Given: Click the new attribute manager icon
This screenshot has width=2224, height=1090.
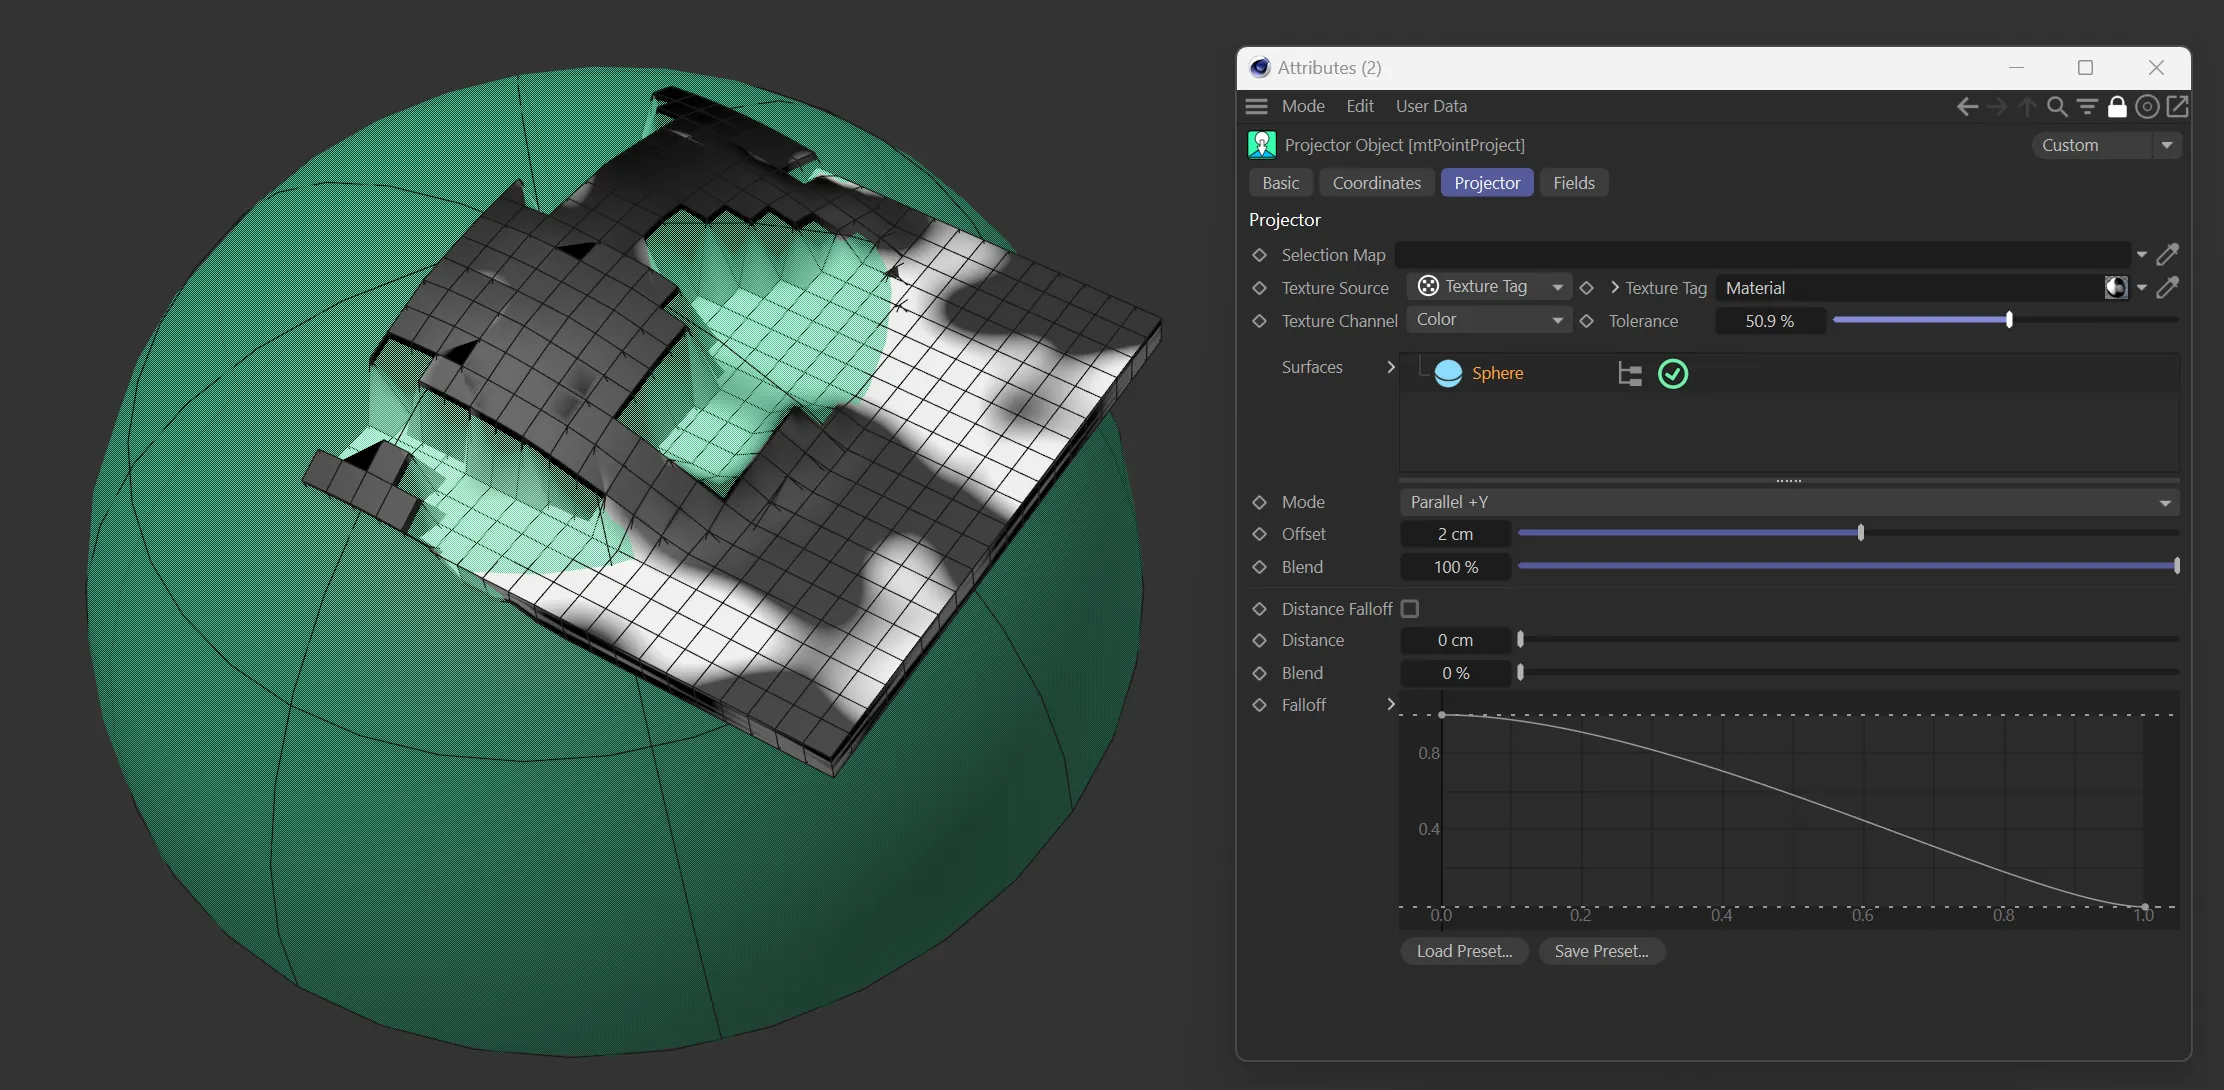Looking at the screenshot, I should 2177,106.
